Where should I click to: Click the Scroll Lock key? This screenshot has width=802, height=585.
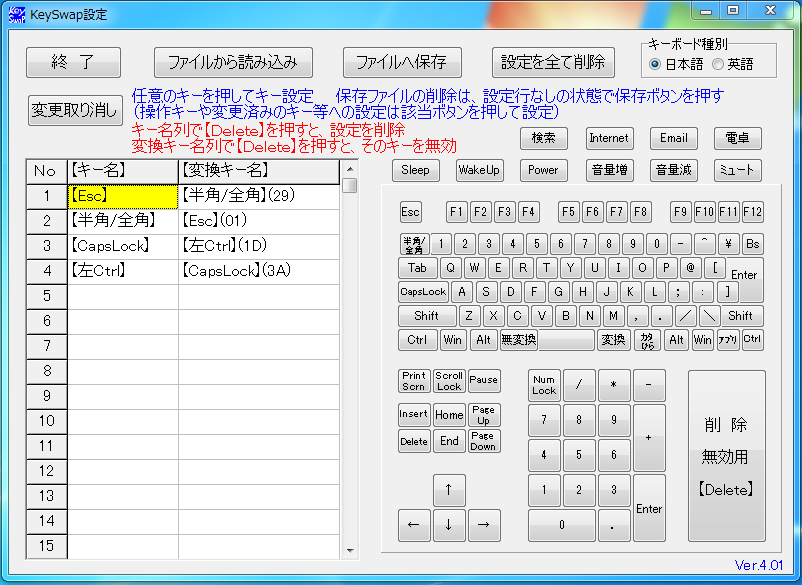click(449, 381)
